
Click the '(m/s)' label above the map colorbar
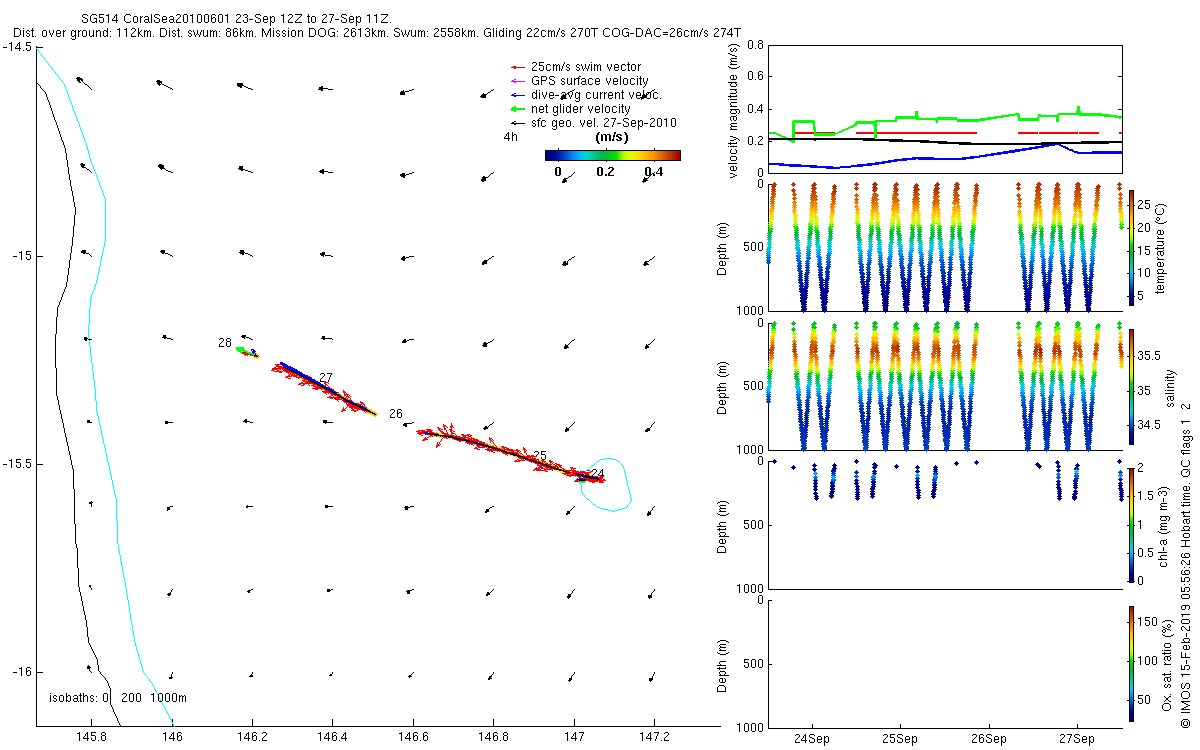tap(611, 137)
